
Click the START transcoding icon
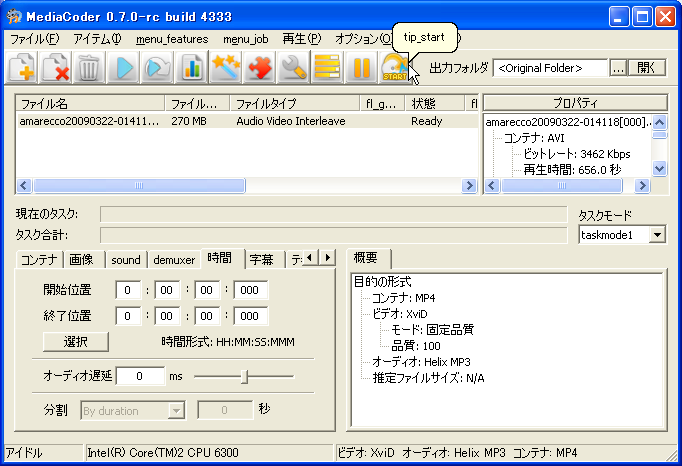[394, 68]
